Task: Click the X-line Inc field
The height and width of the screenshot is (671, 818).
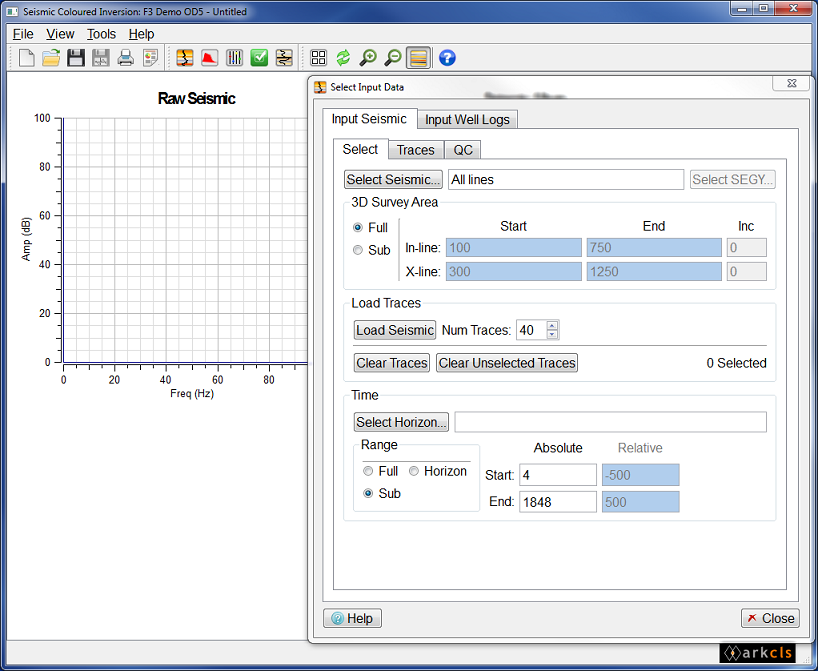Action: click(x=747, y=271)
